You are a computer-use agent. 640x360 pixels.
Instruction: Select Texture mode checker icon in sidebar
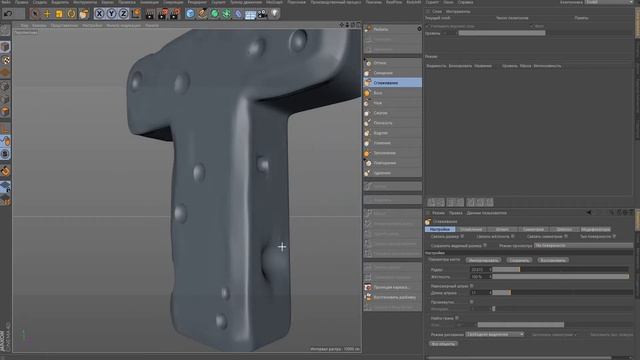(x=5, y=60)
